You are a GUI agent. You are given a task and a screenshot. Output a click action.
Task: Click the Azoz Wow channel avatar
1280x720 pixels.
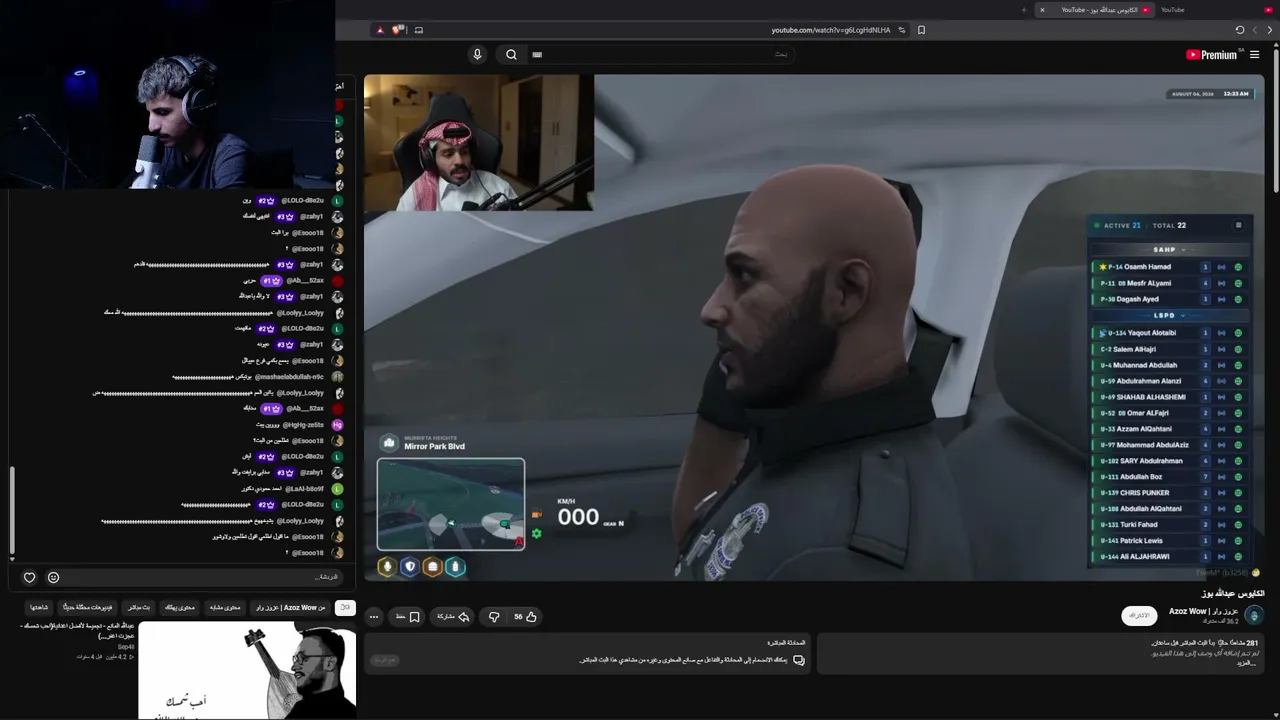pyautogui.click(x=1255, y=615)
